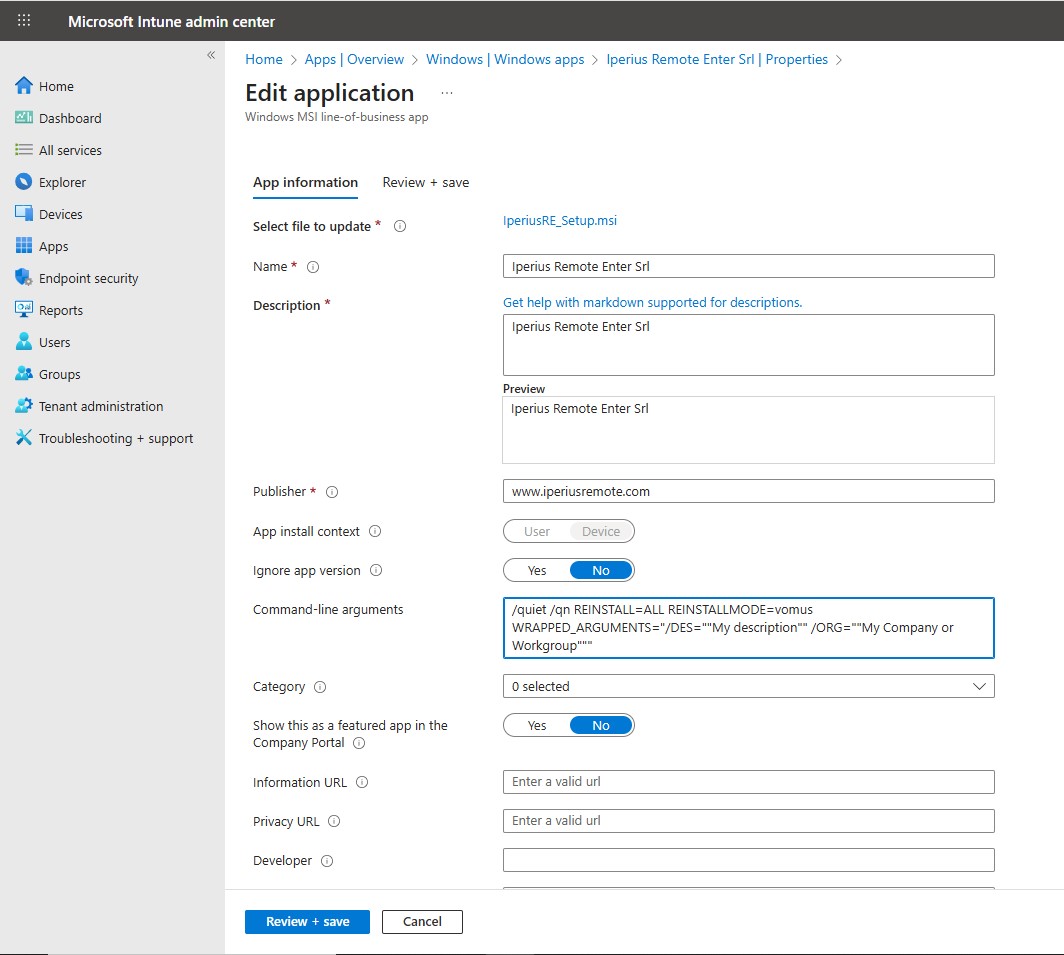Select Device for App install context

click(601, 532)
